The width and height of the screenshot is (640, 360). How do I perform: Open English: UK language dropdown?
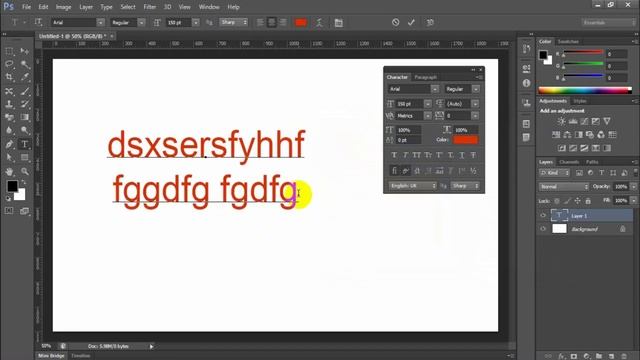point(413,186)
